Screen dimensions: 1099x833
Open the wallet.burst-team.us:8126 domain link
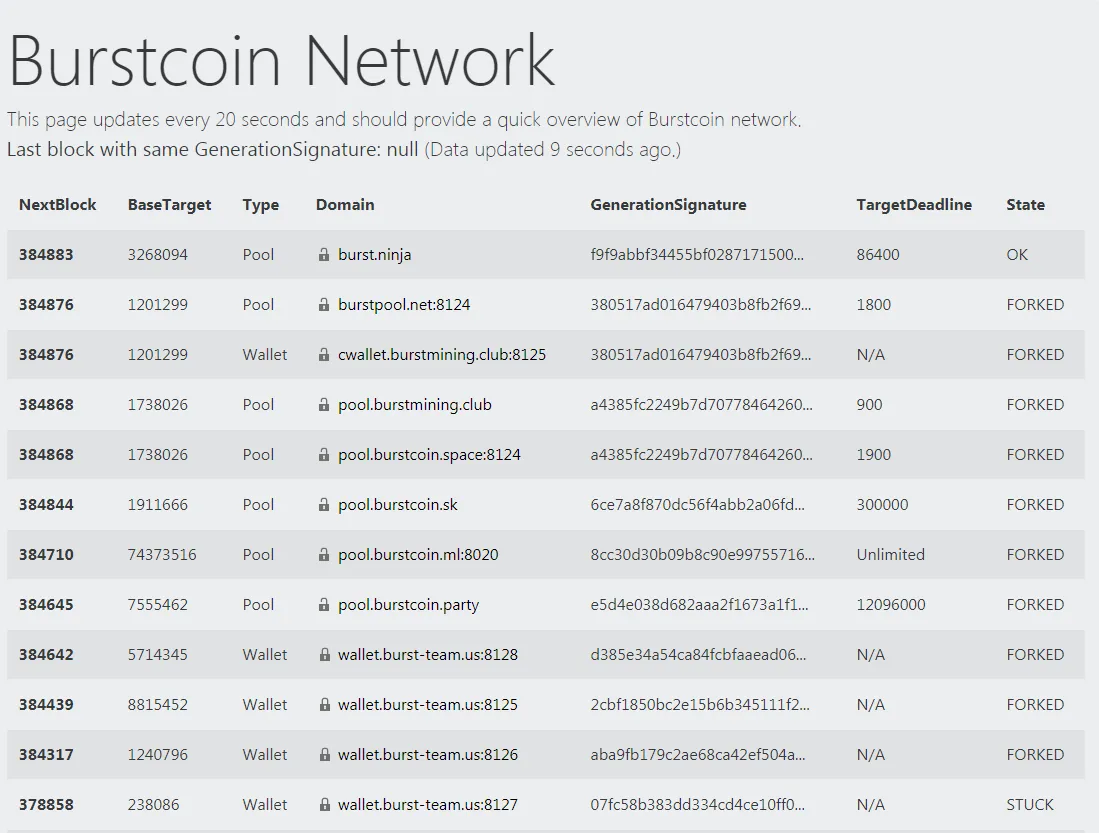tap(428, 754)
